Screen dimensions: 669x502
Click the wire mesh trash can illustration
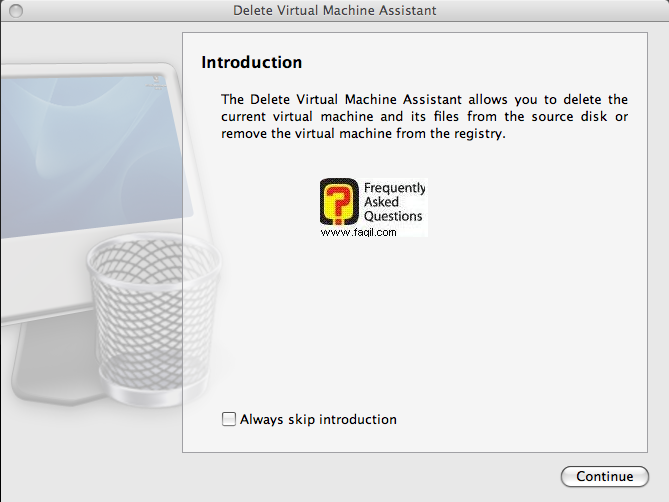coord(154,318)
